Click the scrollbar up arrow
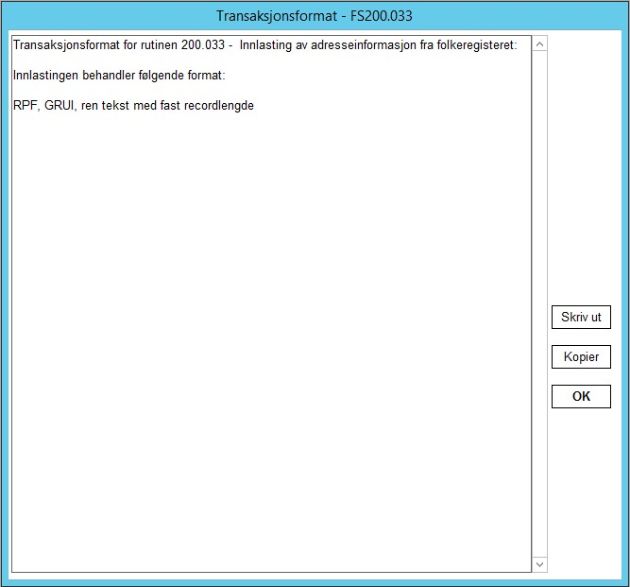This screenshot has height=587, width=630. click(540, 44)
